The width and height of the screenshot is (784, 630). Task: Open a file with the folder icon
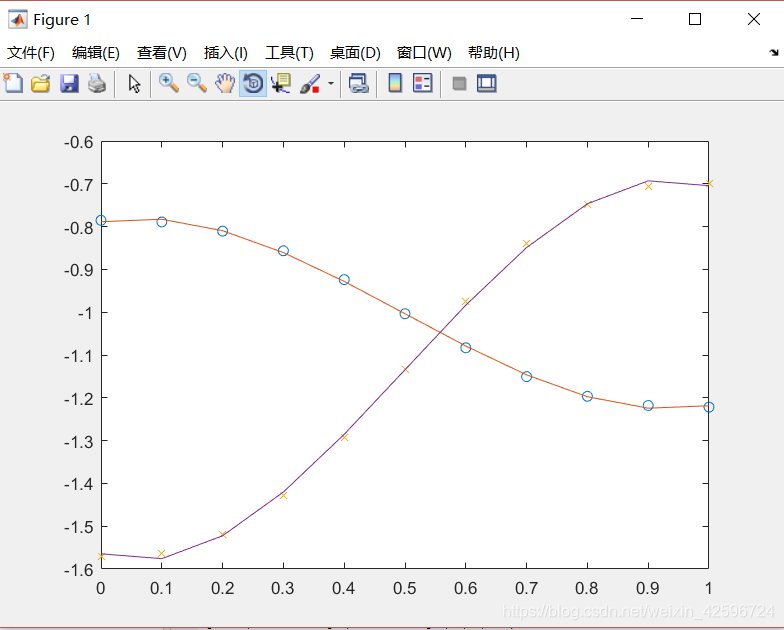click(40, 83)
